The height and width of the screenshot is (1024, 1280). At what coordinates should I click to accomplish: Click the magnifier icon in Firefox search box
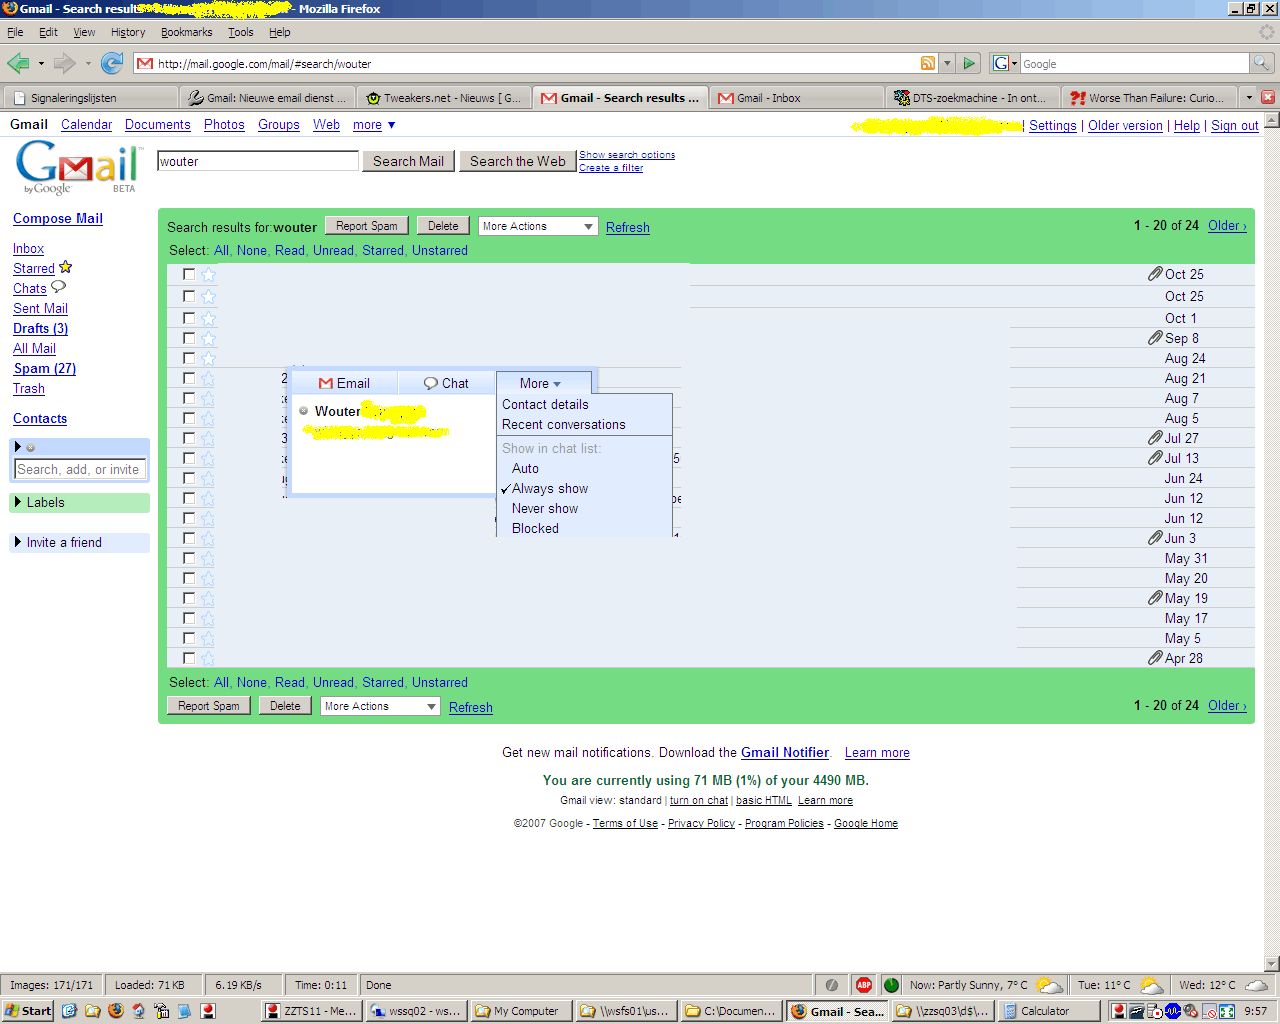click(1262, 63)
